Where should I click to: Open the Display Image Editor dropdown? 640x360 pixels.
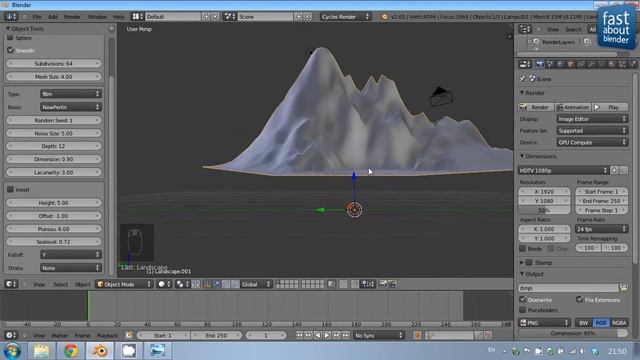point(592,119)
